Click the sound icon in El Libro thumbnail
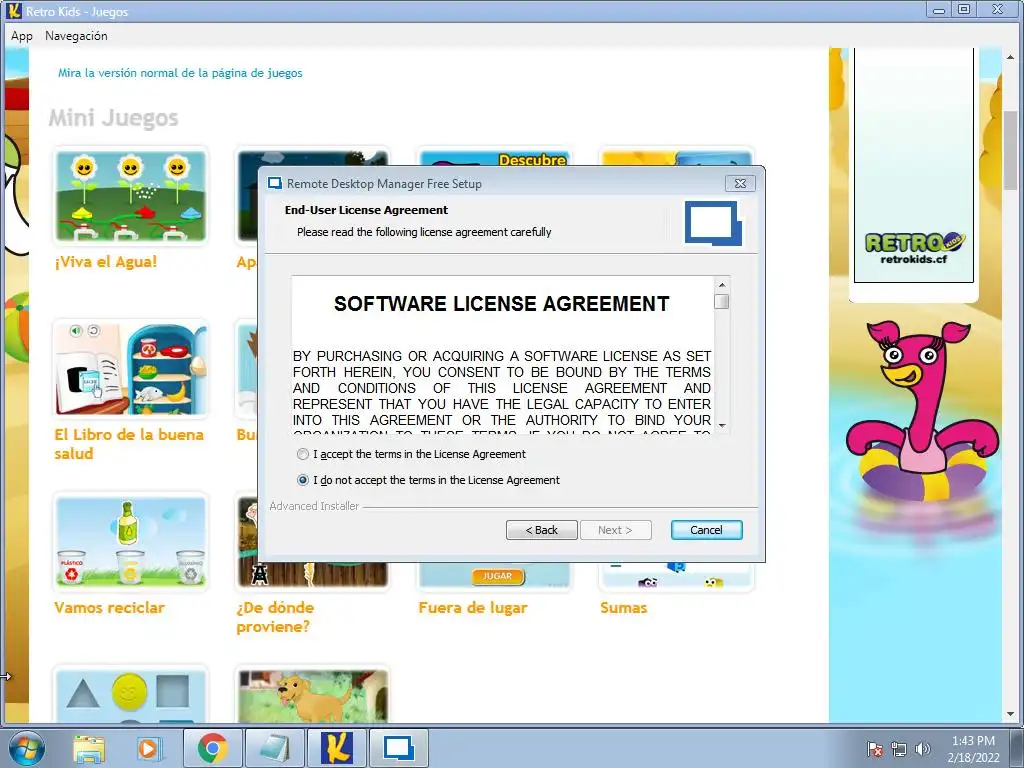This screenshot has height=768, width=1024. [76, 330]
